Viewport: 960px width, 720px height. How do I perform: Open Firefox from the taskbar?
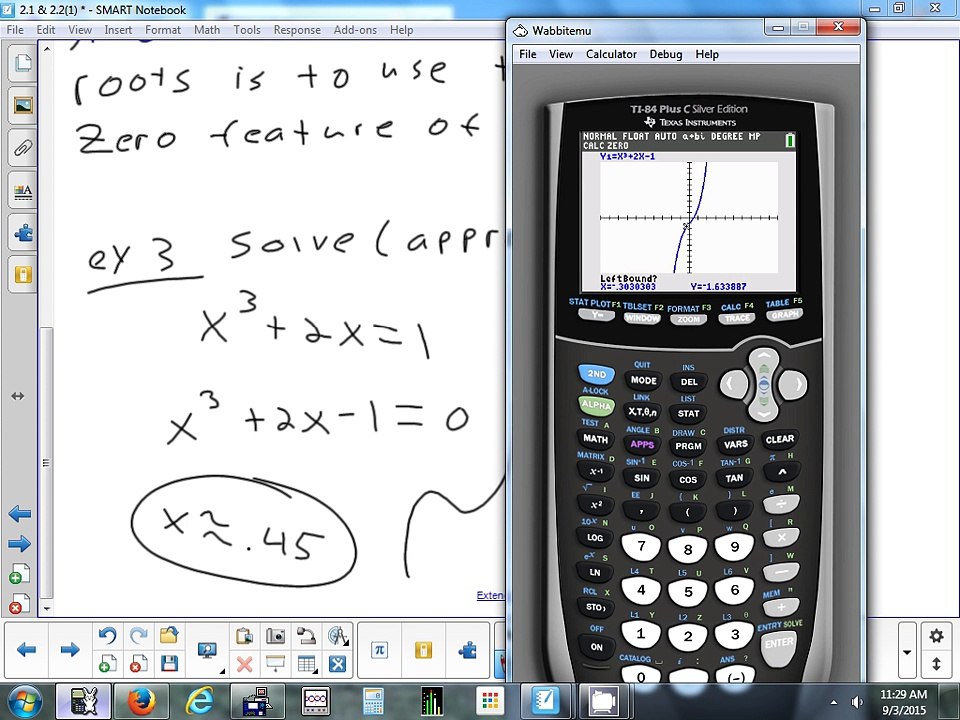click(x=141, y=702)
